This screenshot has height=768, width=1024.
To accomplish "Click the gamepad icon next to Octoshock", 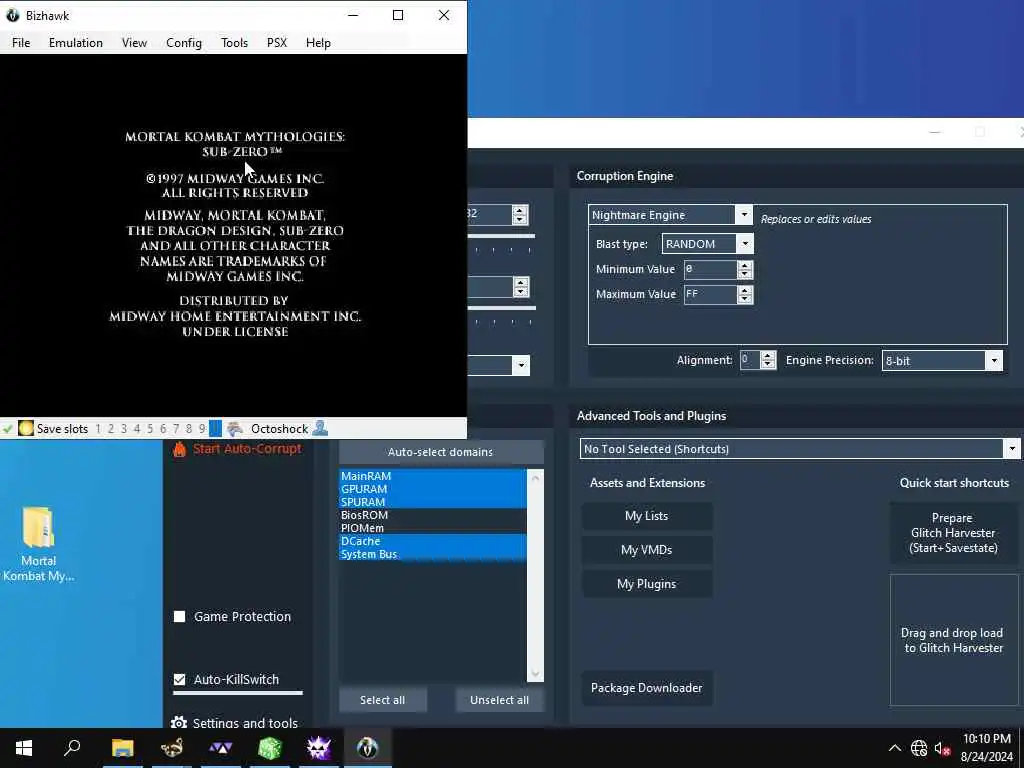I will [235, 428].
